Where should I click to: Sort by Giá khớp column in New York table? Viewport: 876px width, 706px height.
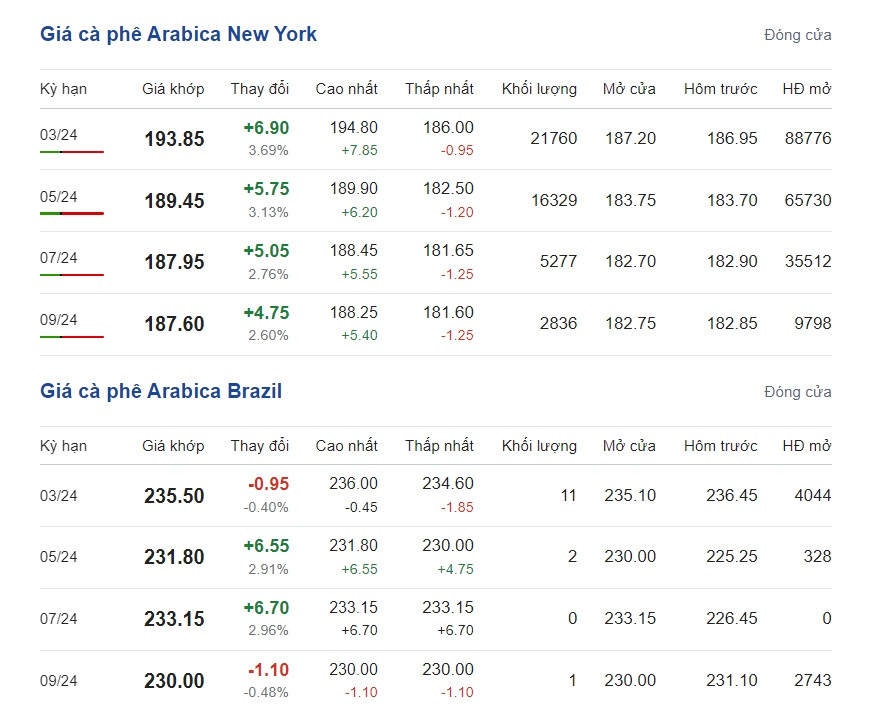[173, 89]
